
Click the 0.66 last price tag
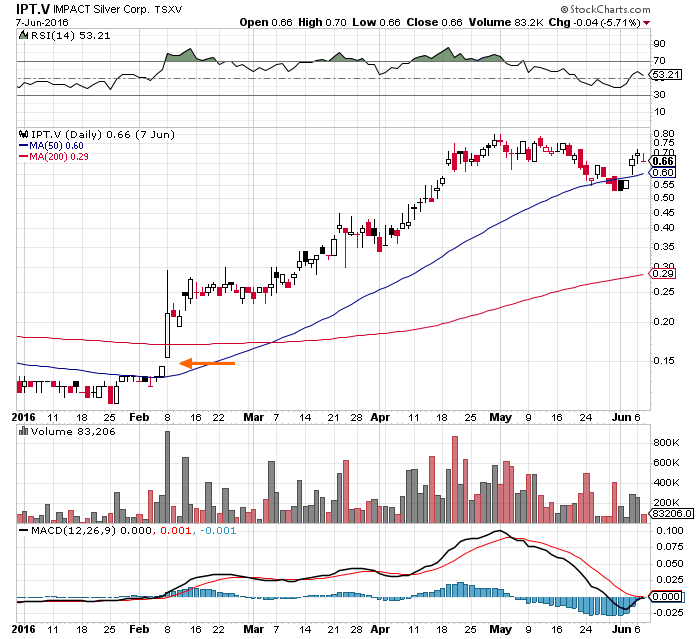pyautogui.click(x=663, y=161)
